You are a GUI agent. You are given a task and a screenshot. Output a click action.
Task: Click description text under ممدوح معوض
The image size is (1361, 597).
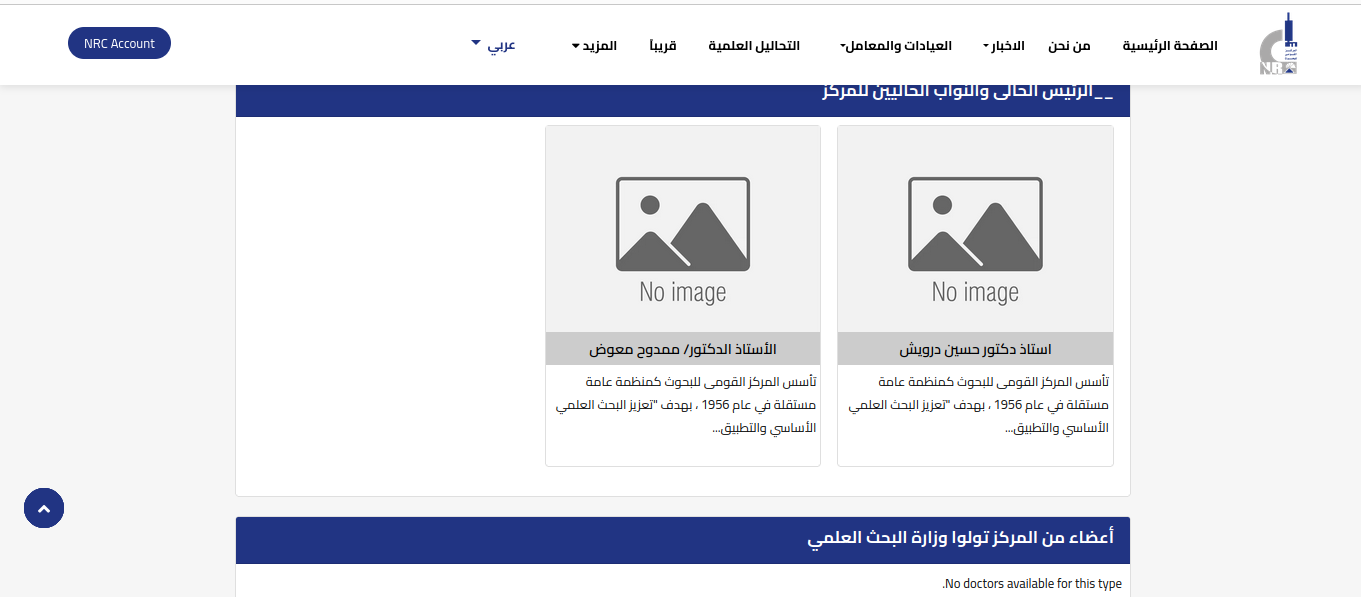(x=685, y=405)
